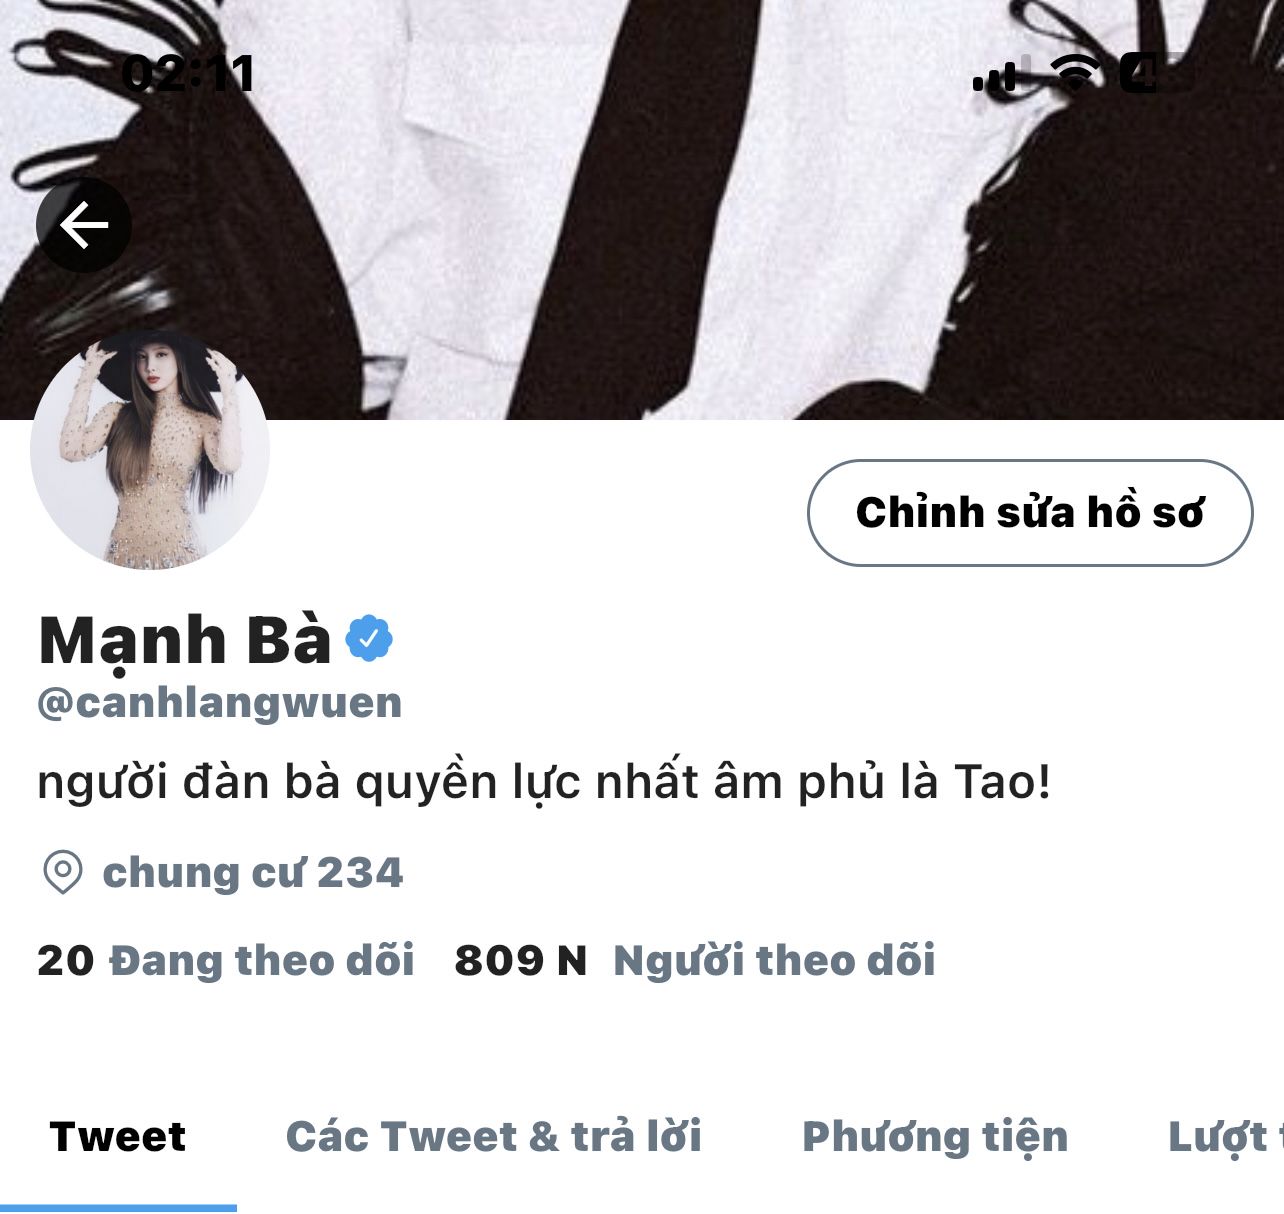This screenshot has width=1284, height=1214.
Task: Tap the profile bio text
Action: tap(545, 782)
